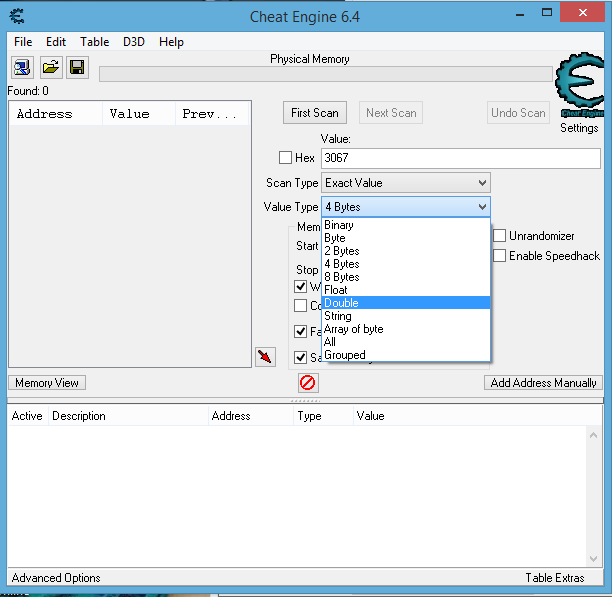This screenshot has width=612, height=597.
Task: Open the Table menu
Action: [x=95, y=42]
